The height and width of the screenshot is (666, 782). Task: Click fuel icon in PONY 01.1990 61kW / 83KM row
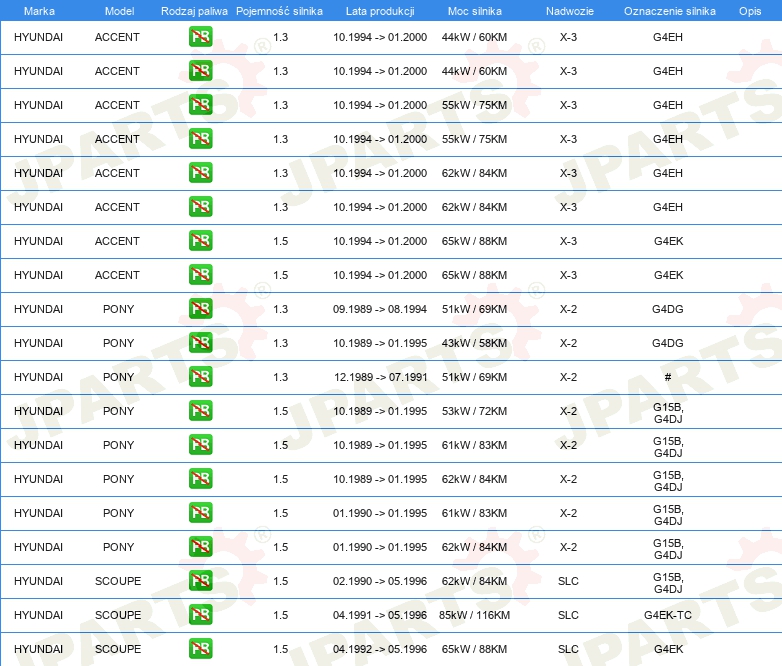200,512
